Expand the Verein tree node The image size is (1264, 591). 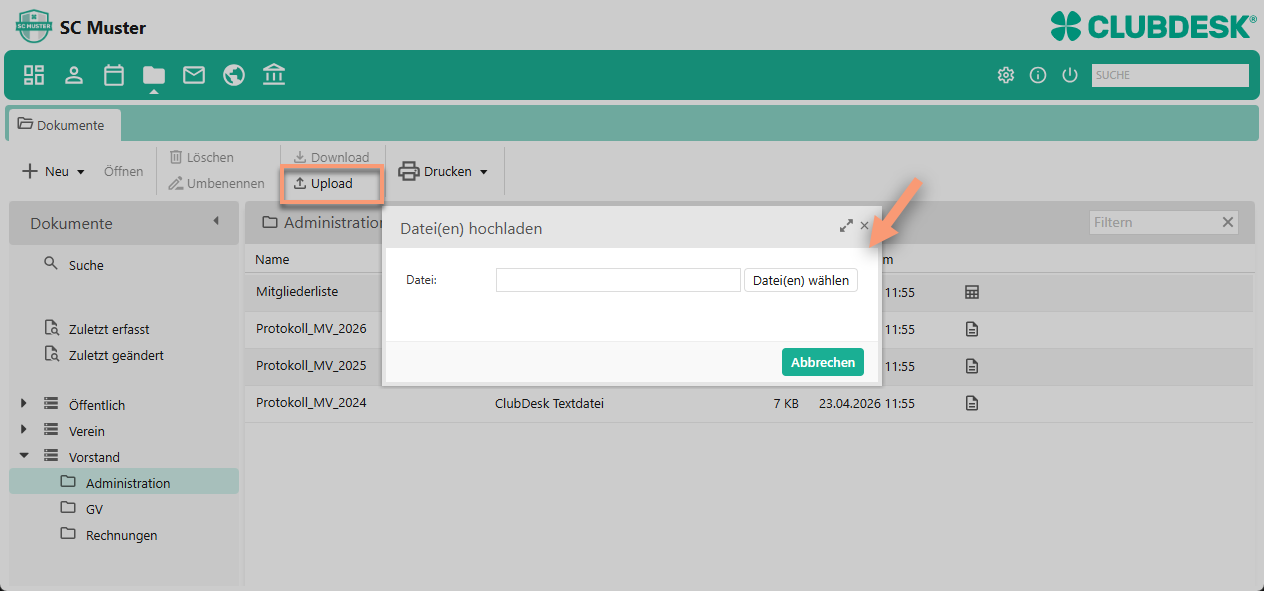pyautogui.click(x=24, y=430)
